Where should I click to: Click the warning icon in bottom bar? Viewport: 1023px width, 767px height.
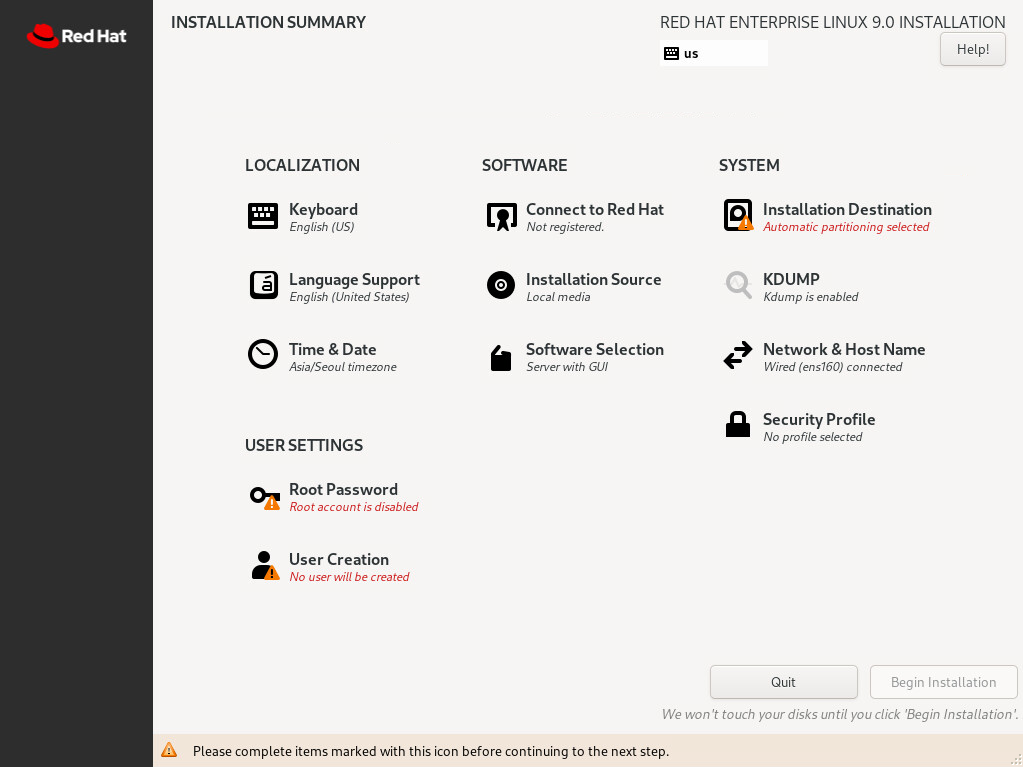[x=169, y=750]
